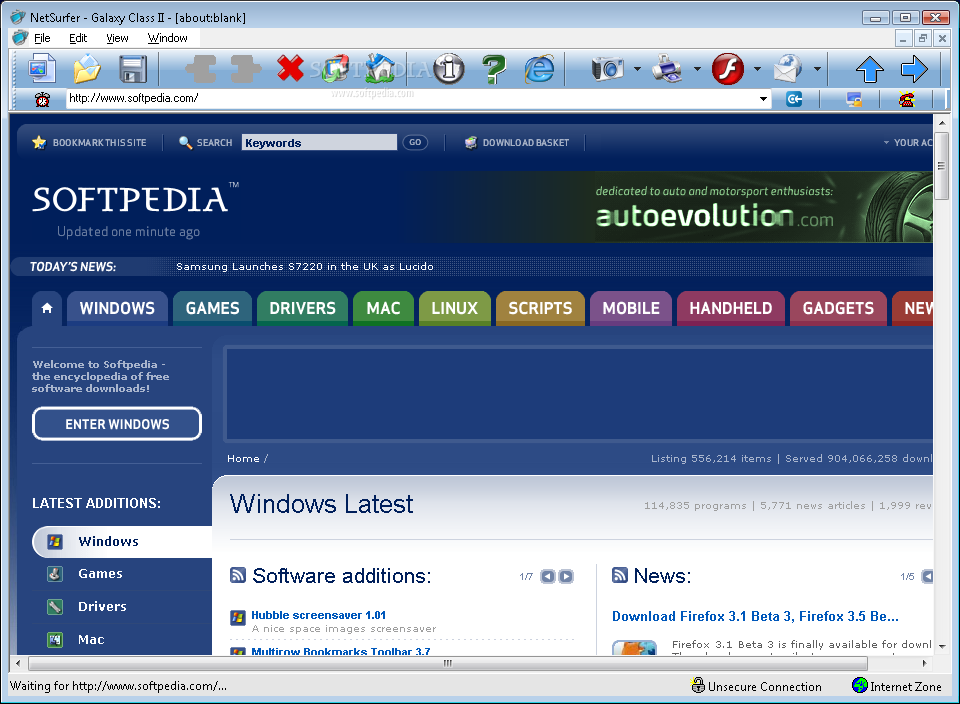Image resolution: width=960 pixels, height=704 pixels.
Task: Click the Samsung Launches S7220 news headline
Action: [x=304, y=266]
